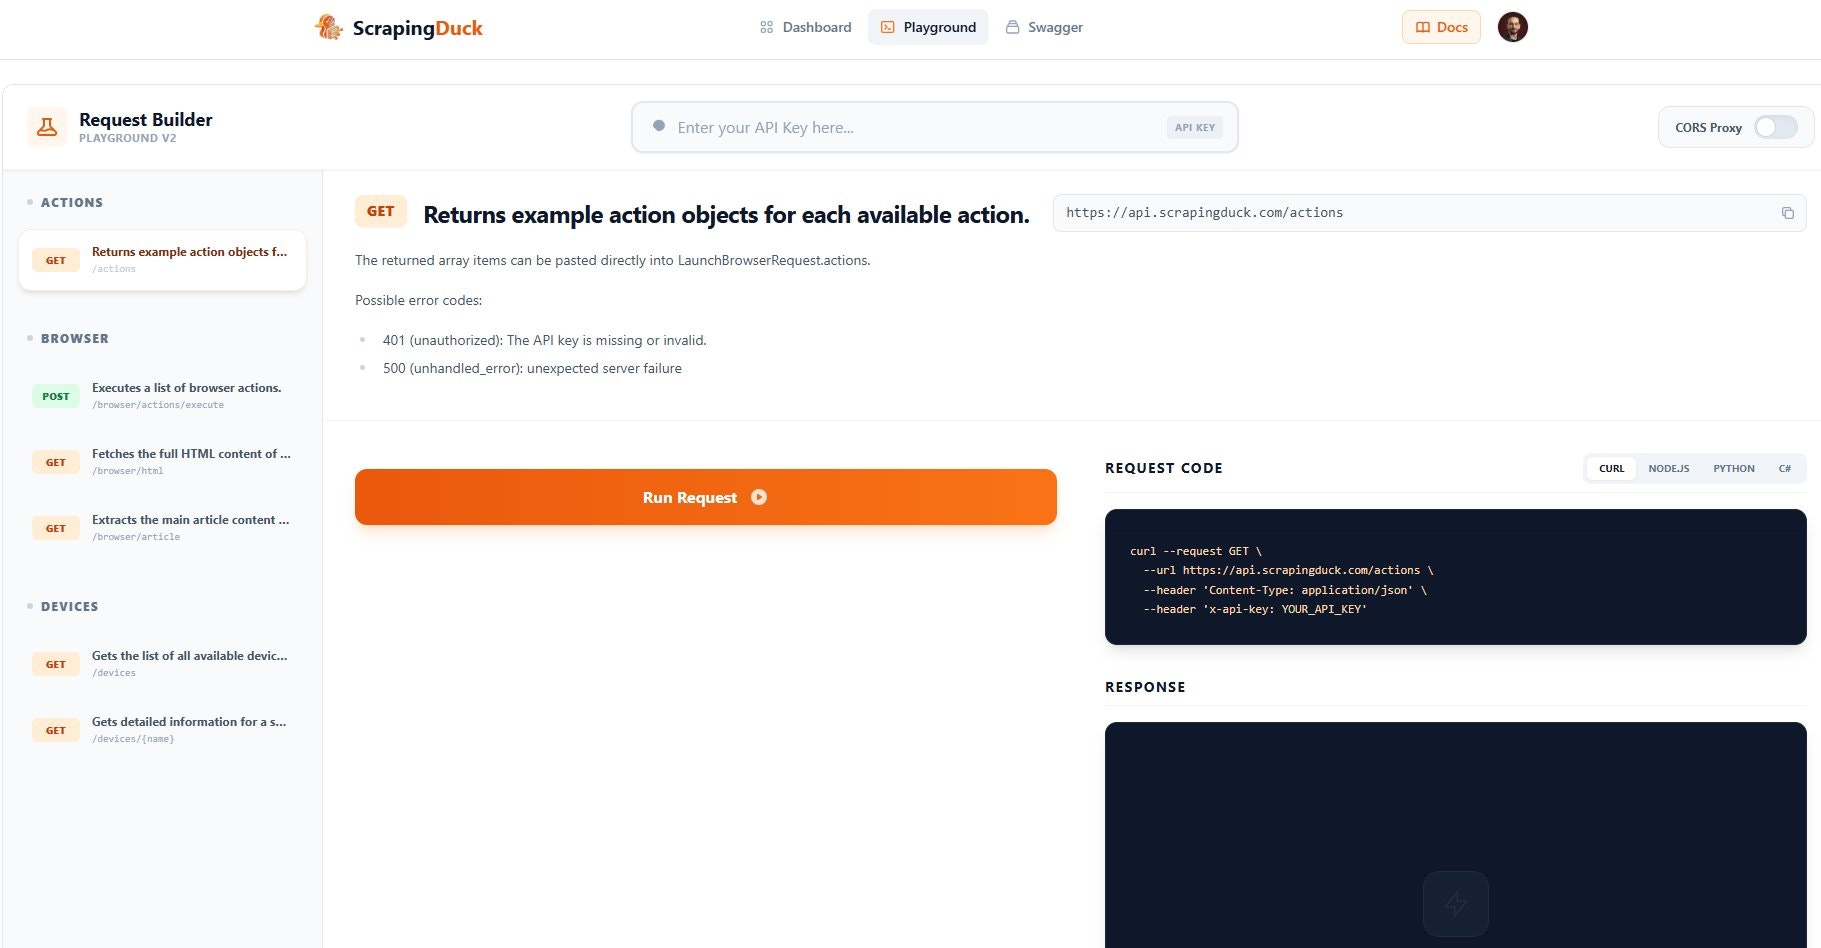Click the GET badge on /devices
This screenshot has width=1821, height=948.
coord(56,664)
